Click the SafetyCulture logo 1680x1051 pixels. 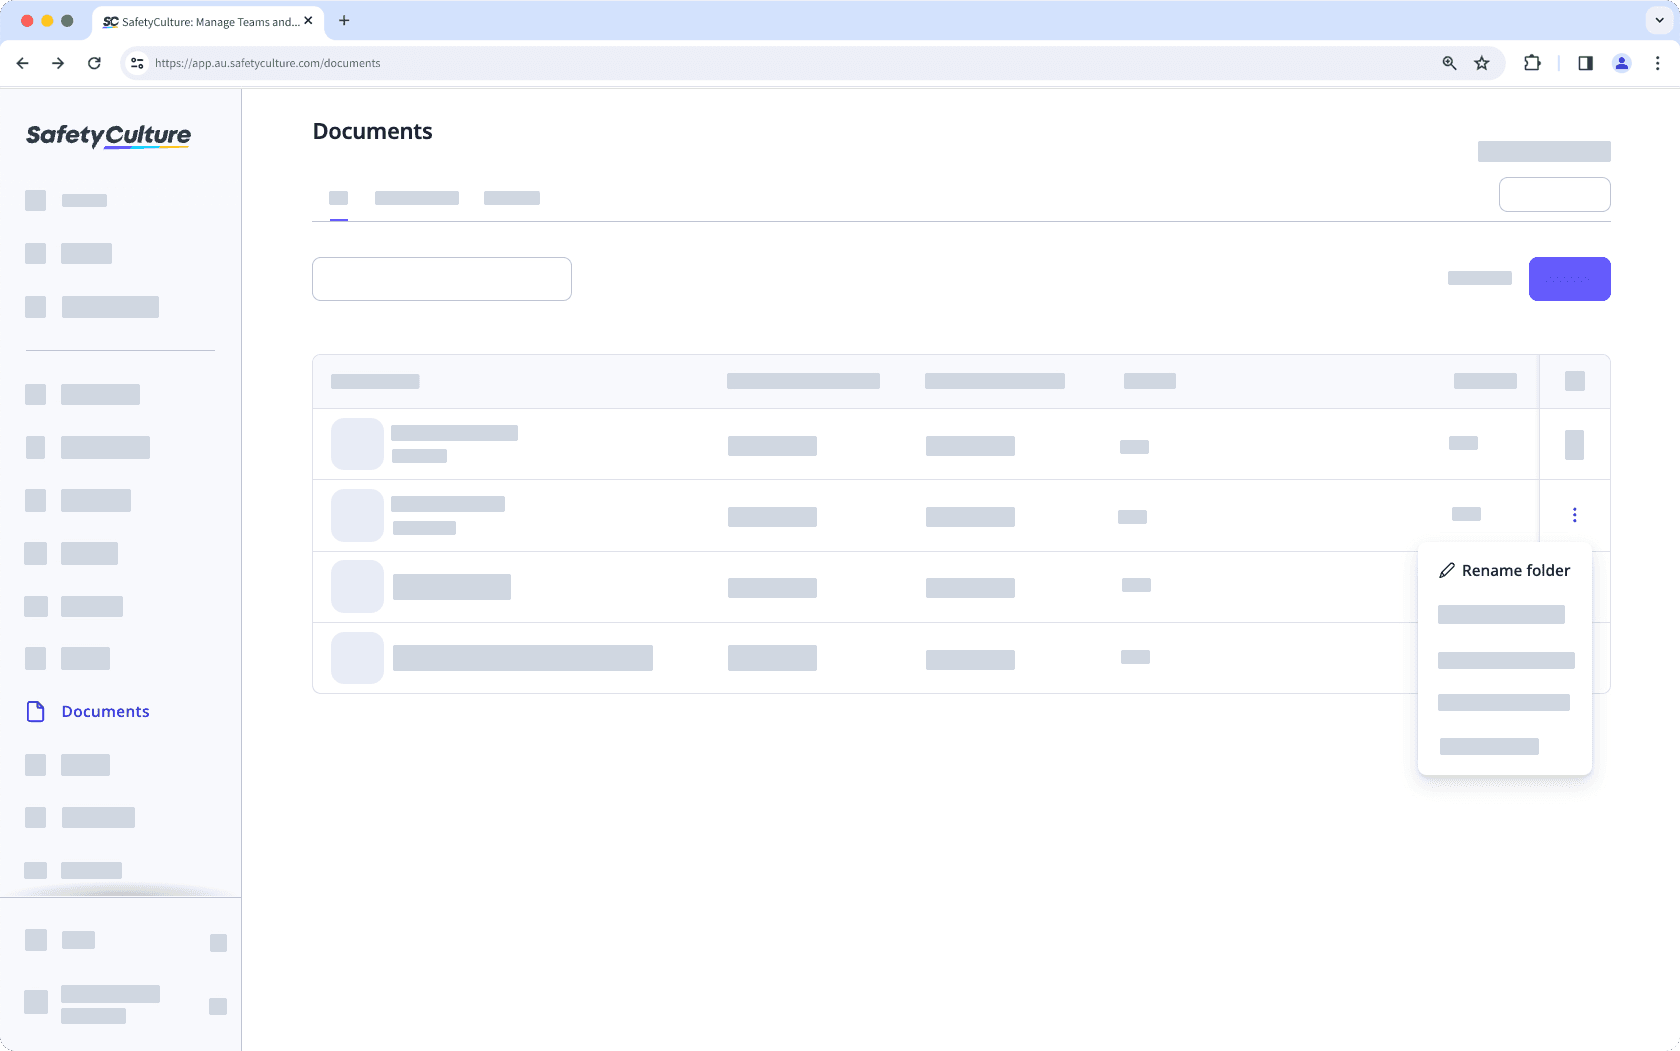pos(107,136)
